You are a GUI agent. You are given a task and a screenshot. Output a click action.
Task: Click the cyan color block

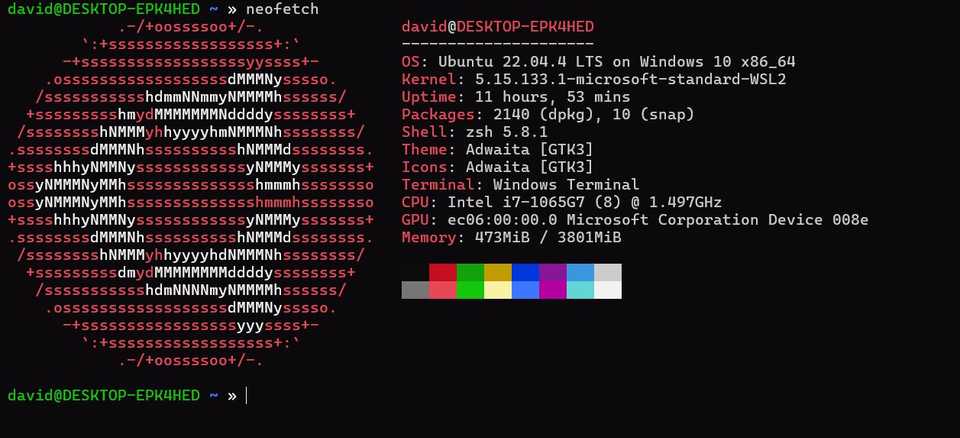point(580,290)
